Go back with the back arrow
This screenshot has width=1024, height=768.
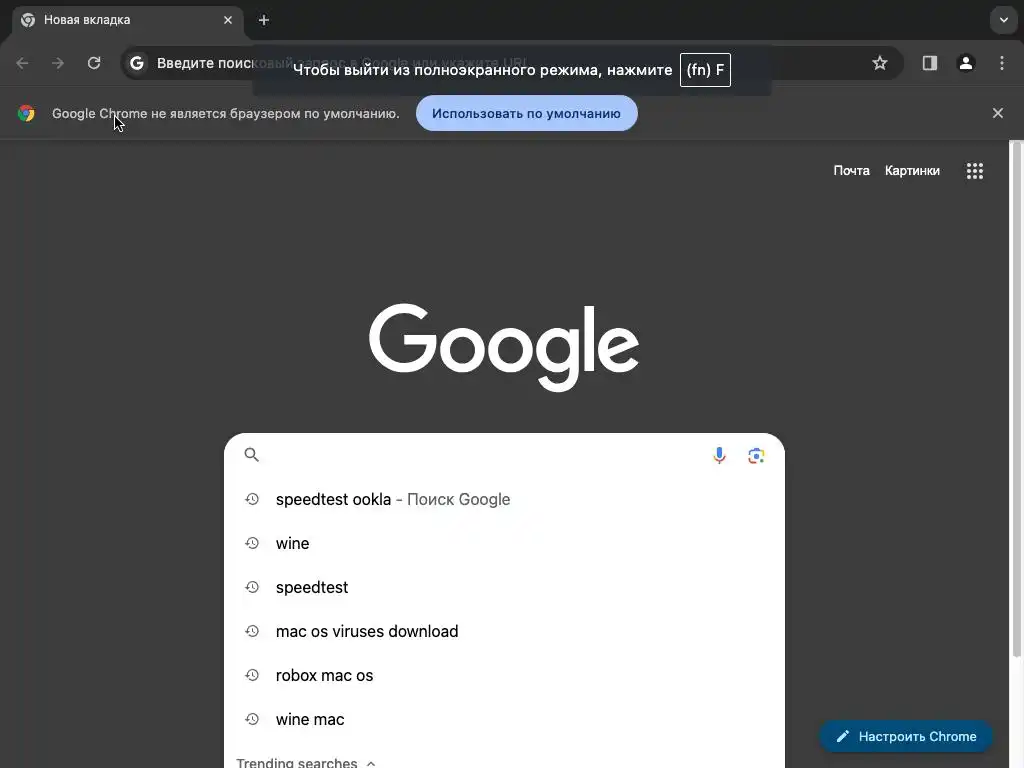tap(22, 63)
